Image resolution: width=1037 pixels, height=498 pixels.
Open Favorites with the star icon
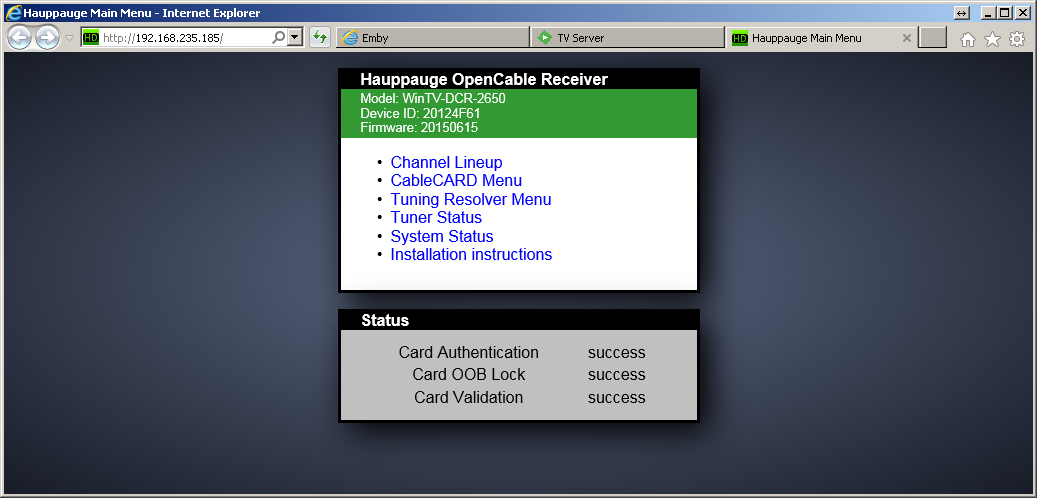coord(992,40)
